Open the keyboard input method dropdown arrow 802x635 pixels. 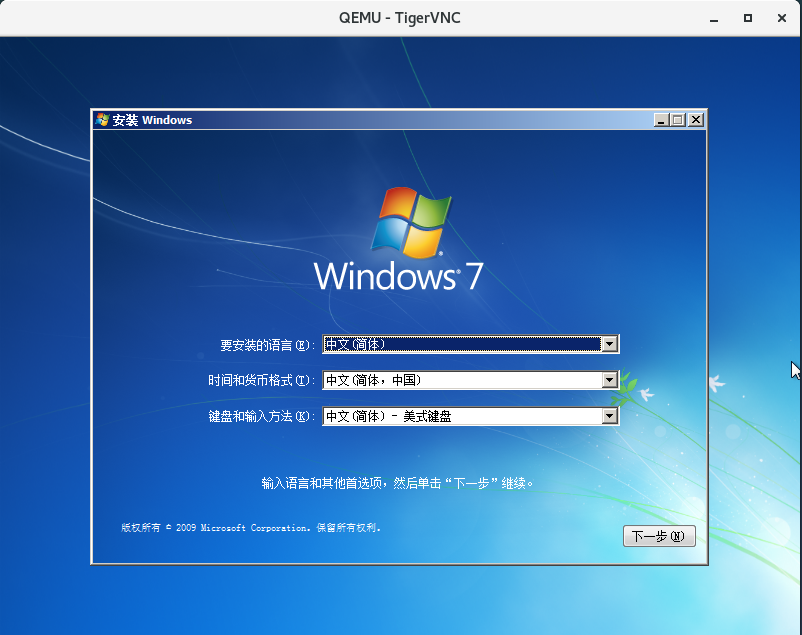coord(609,416)
